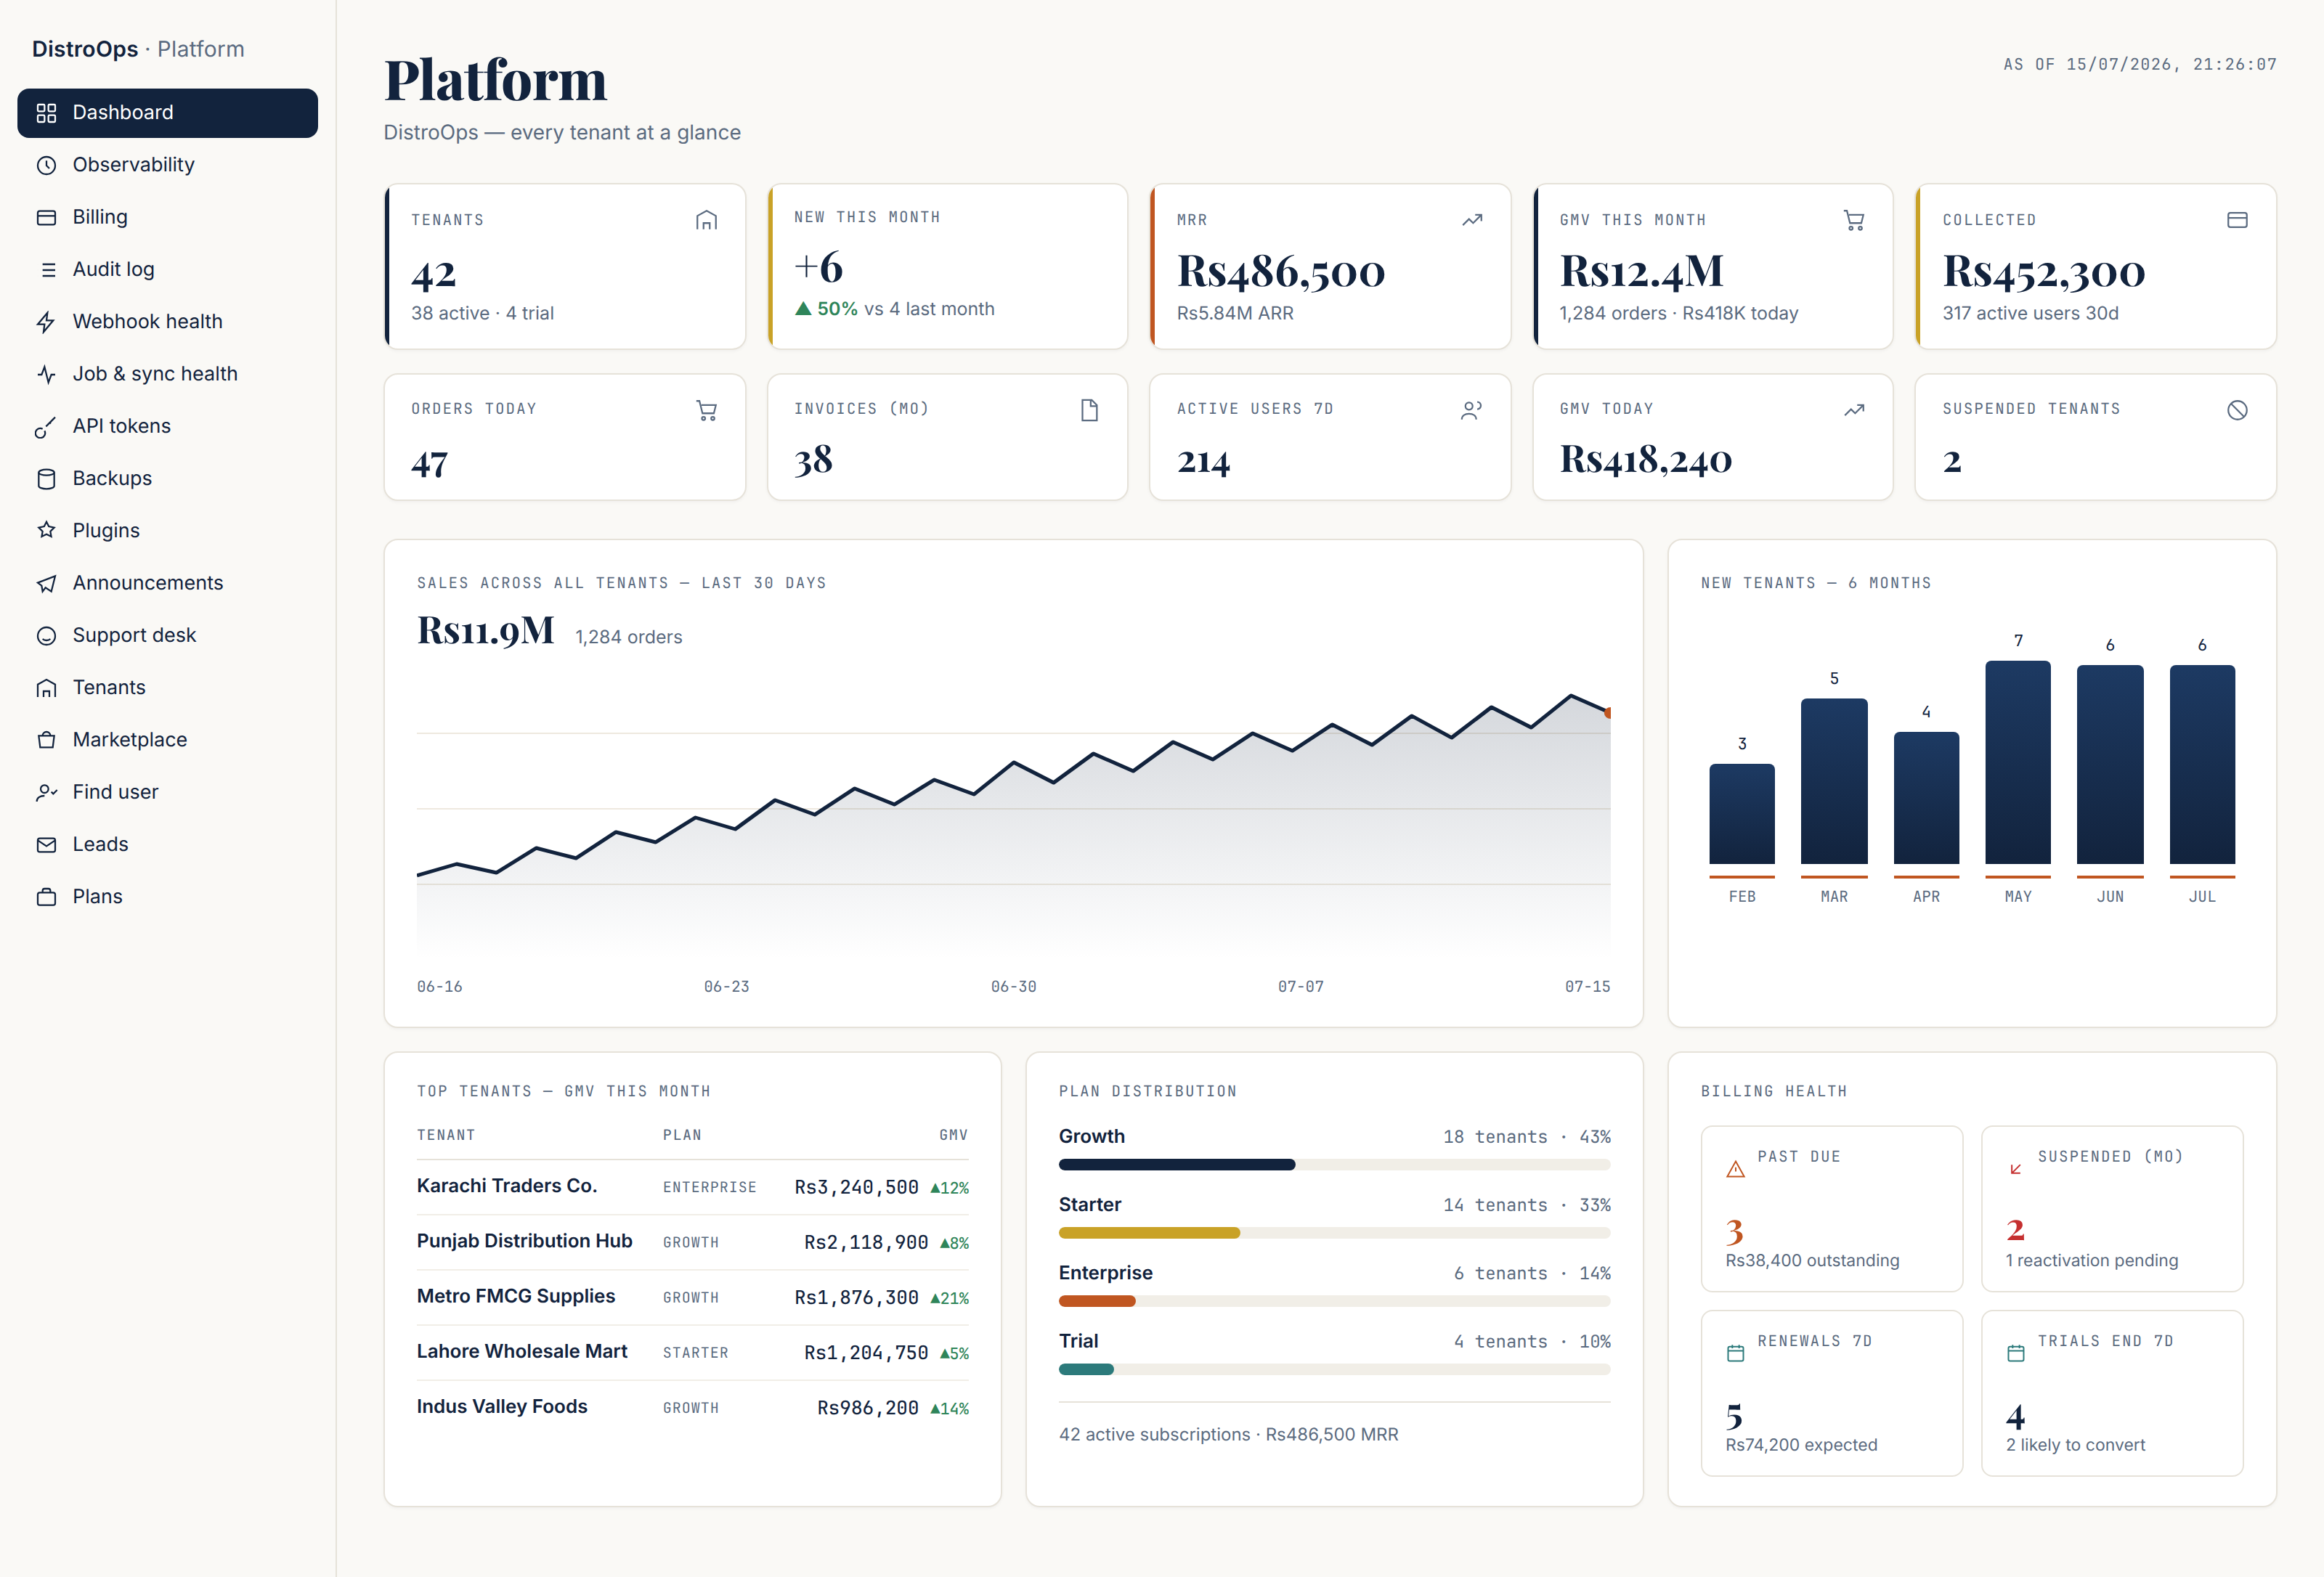
Task: Click the orange end point on sales chart
Action: pyautogui.click(x=1608, y=713)
